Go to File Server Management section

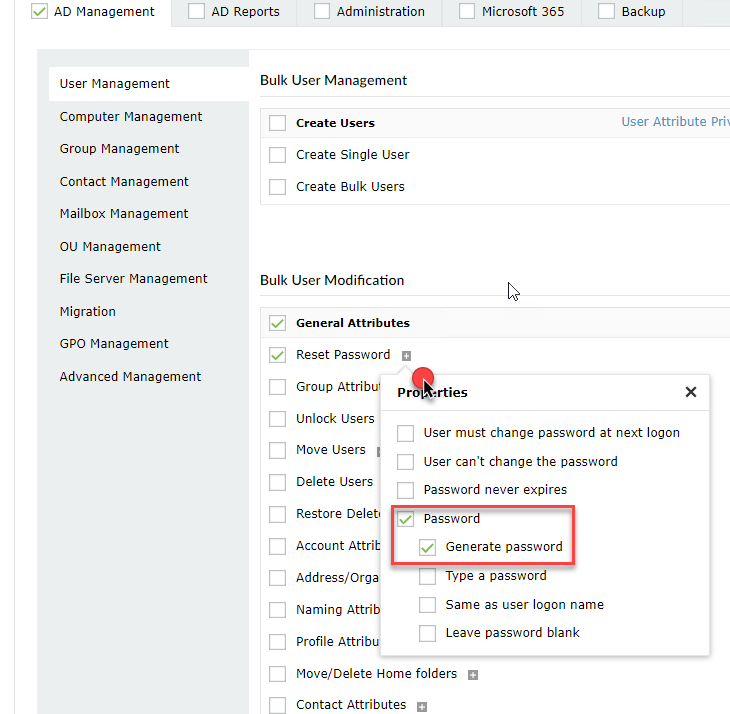pos(133,279)
